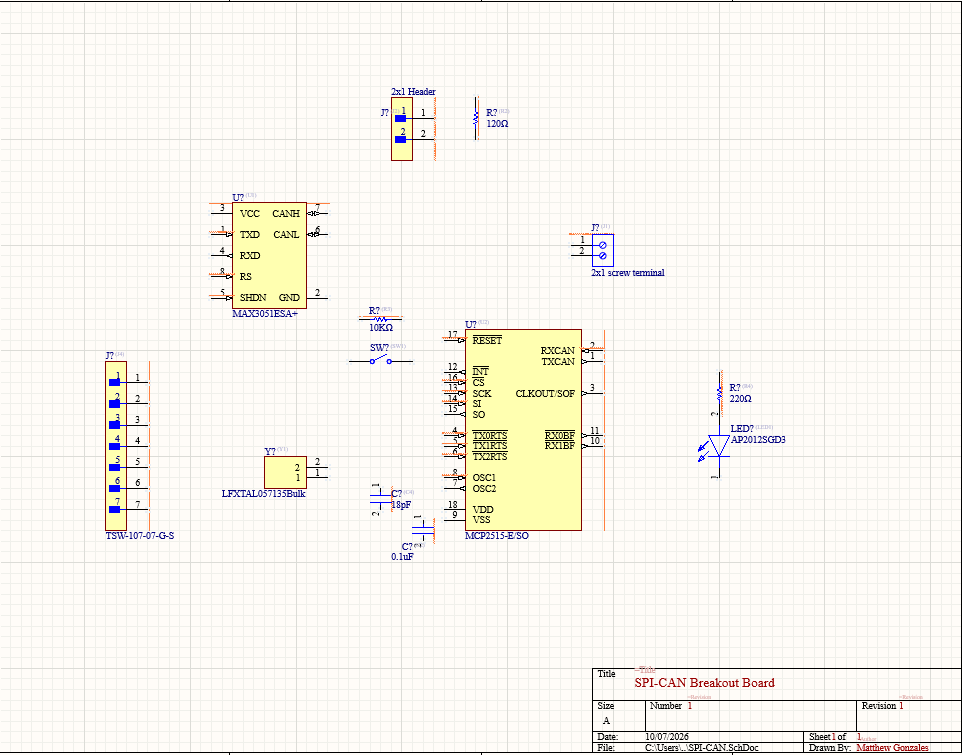Select the AP2012SGD3 LED symbol
962x755 pixels.
718,446
